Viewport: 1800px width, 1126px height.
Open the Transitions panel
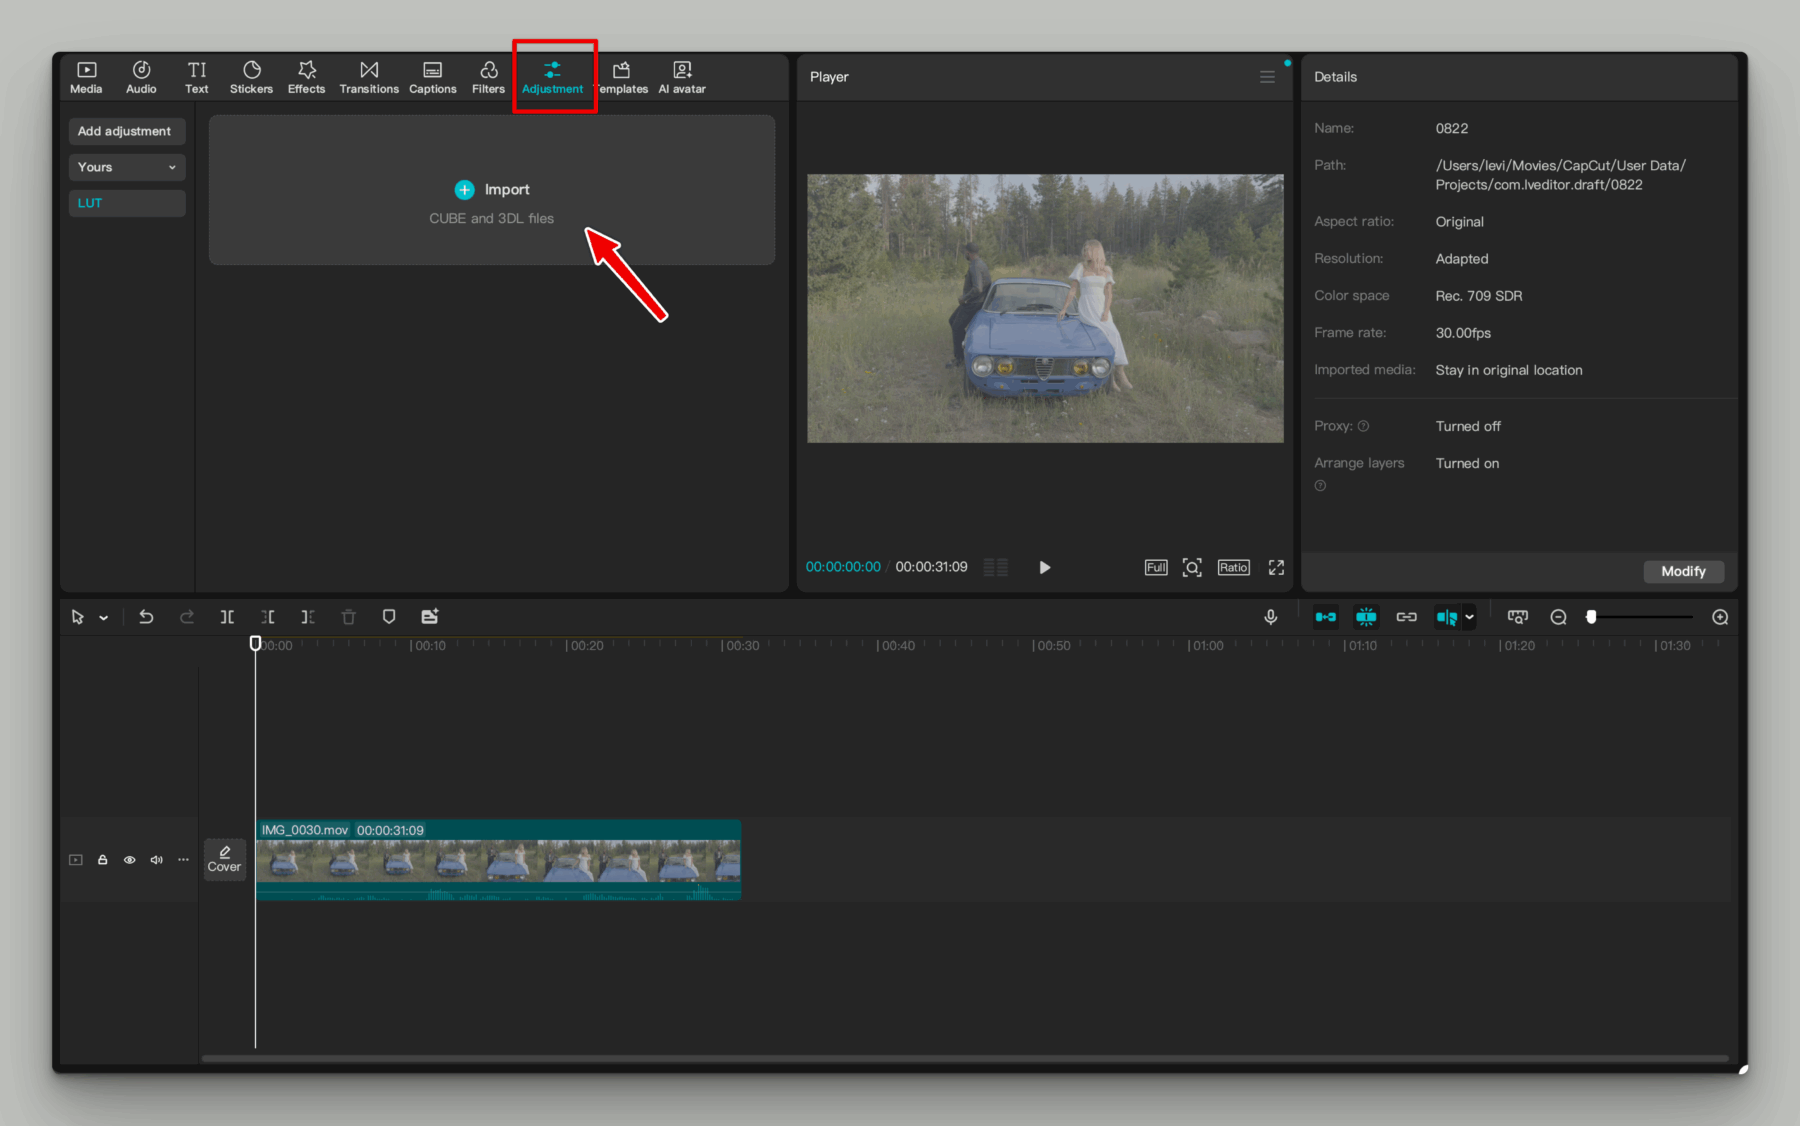[x=369, y=76]
